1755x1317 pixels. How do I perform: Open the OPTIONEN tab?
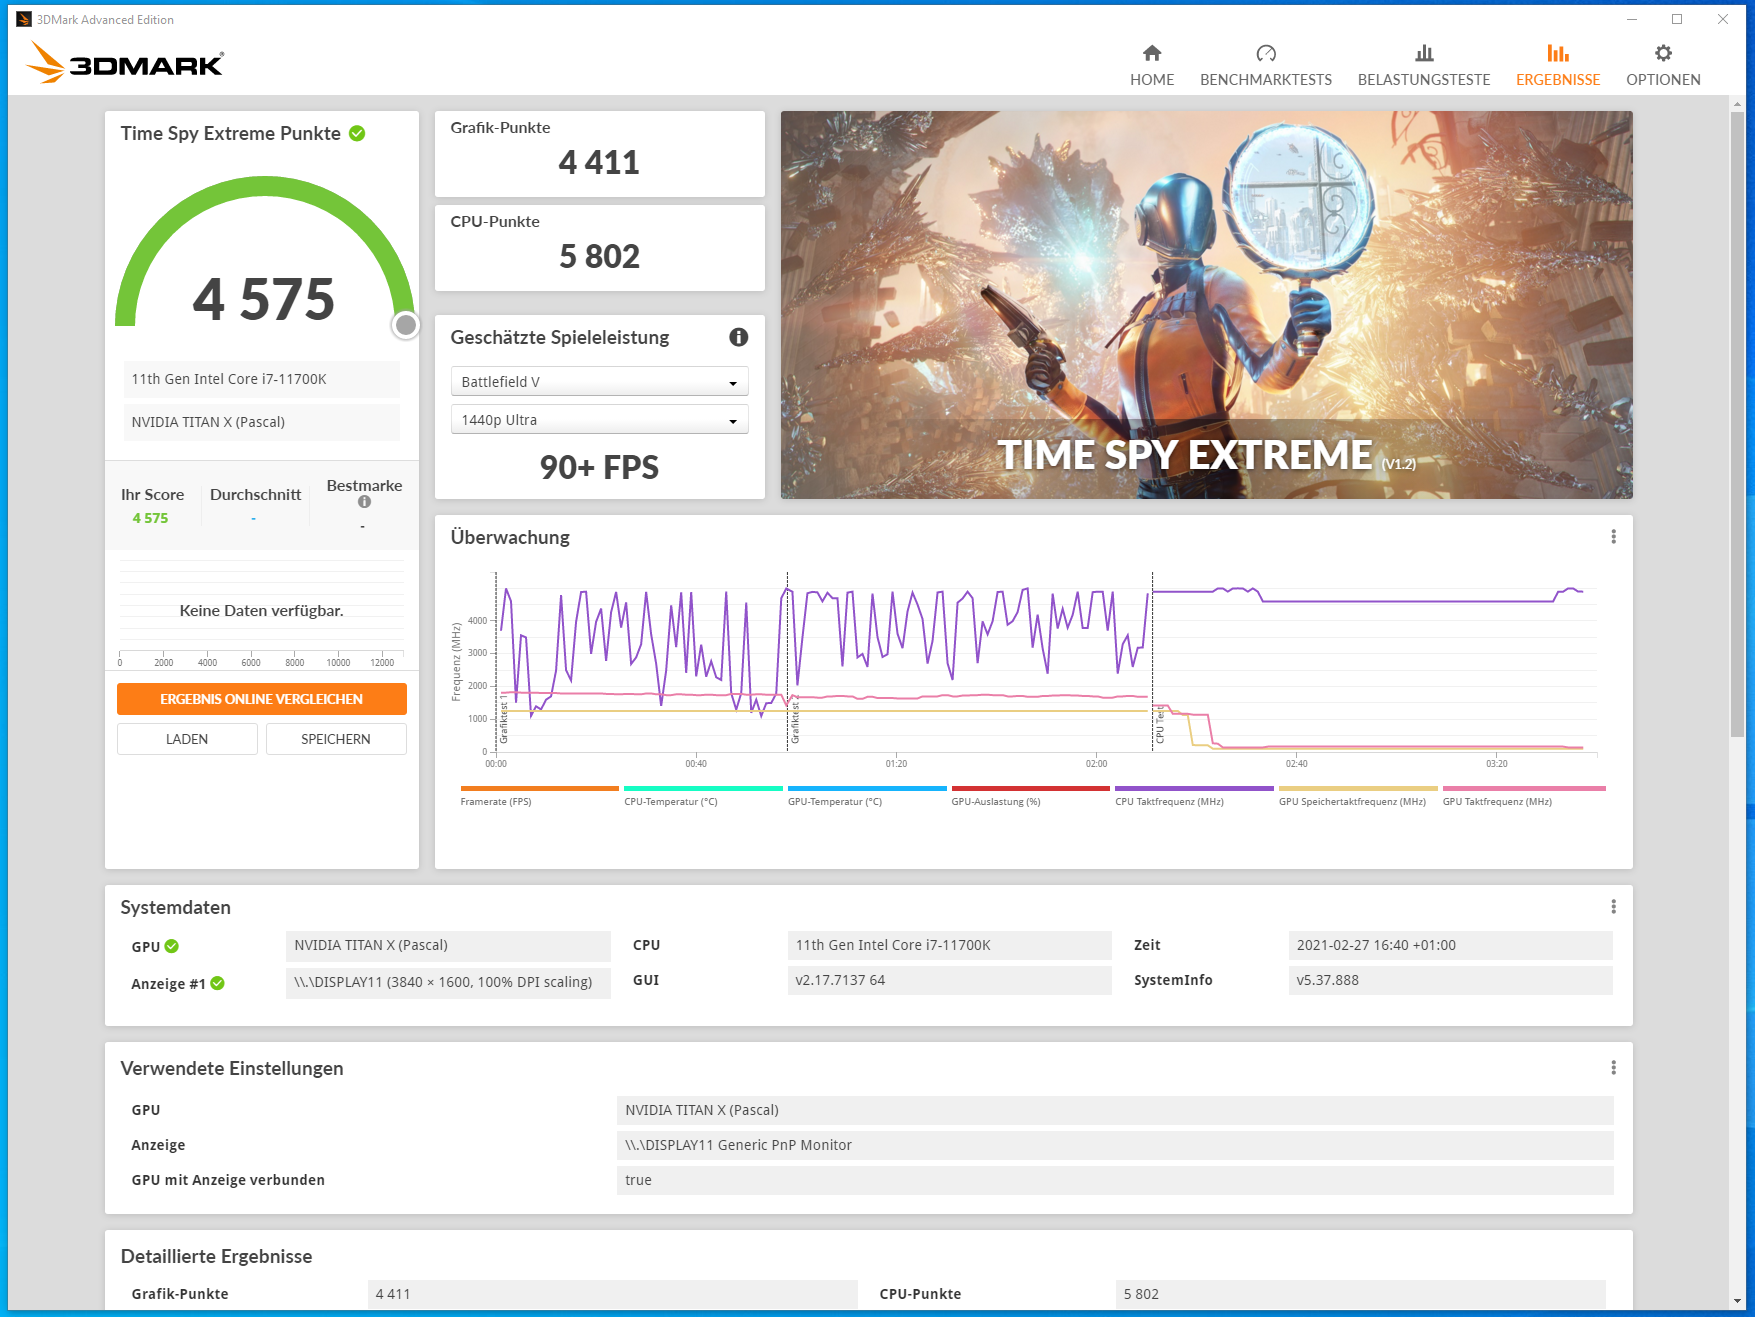[1663, 66]
